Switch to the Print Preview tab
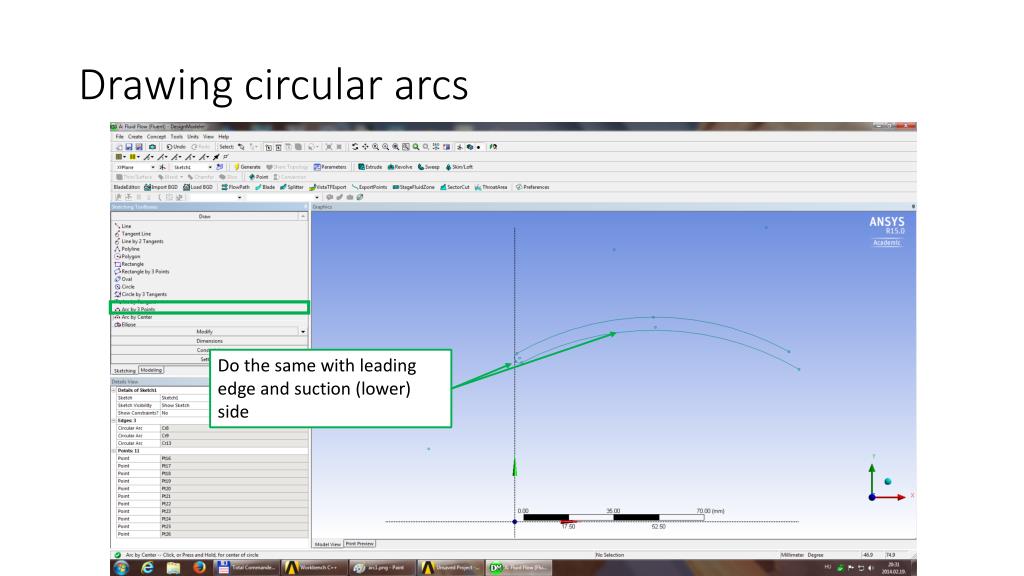 coord(359,544)
